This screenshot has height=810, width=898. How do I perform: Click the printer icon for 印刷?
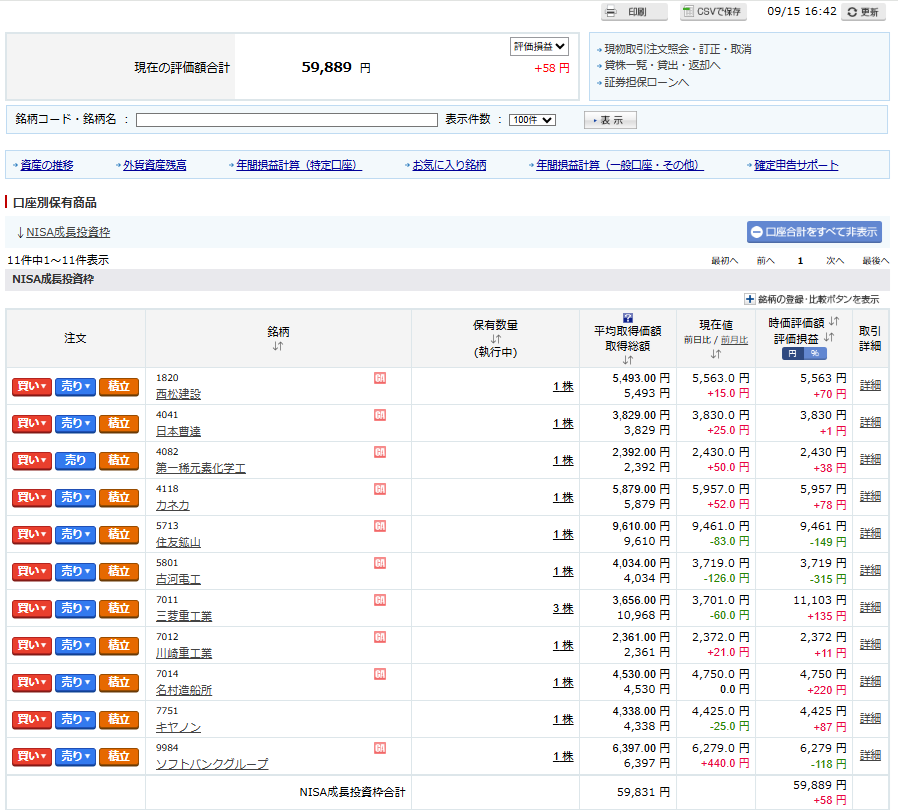(x=611, y=12)
